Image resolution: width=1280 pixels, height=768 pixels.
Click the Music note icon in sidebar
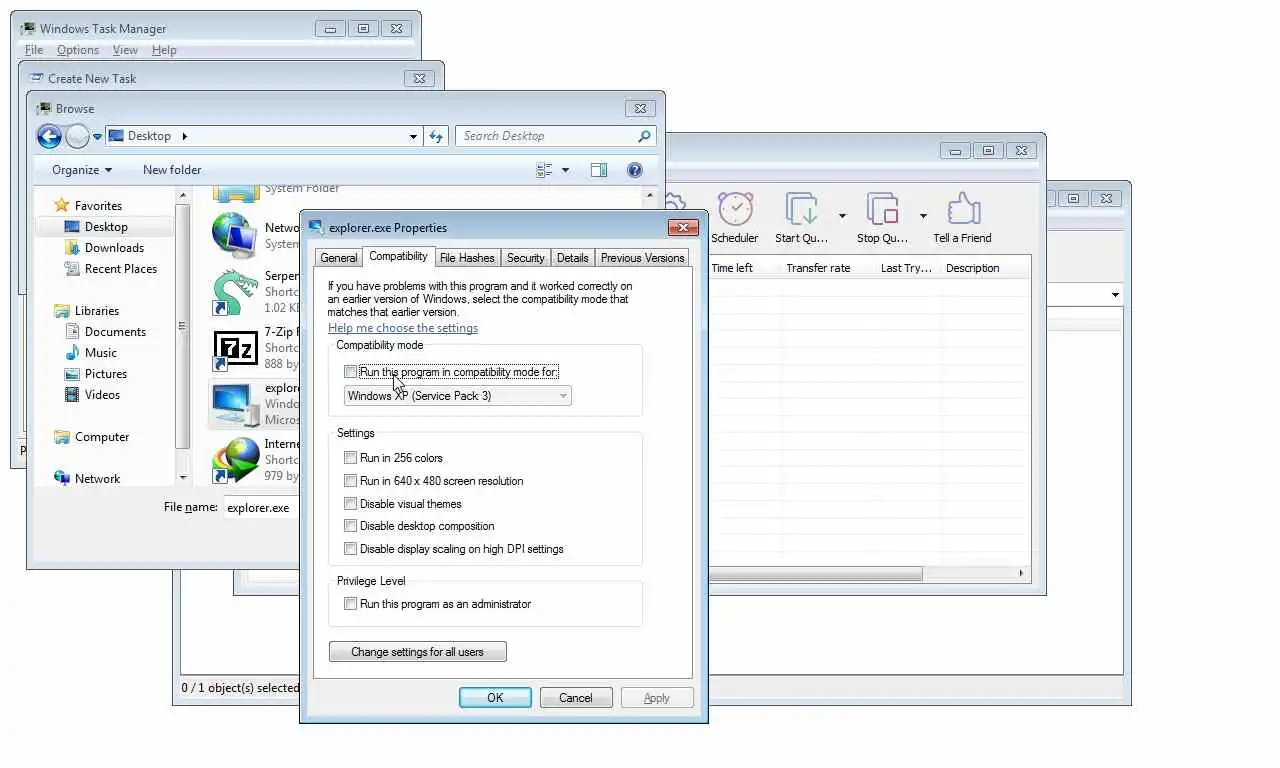(x=72, y=352)
